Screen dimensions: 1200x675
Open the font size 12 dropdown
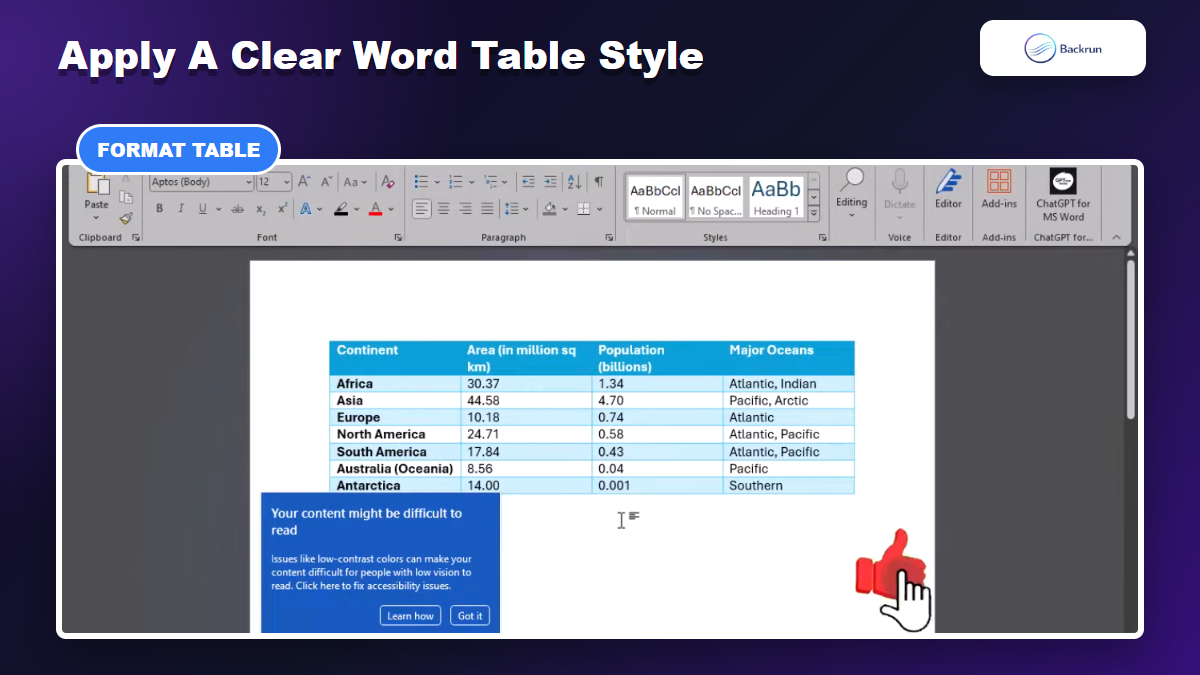pyautogui.click(x=287, y=182)
